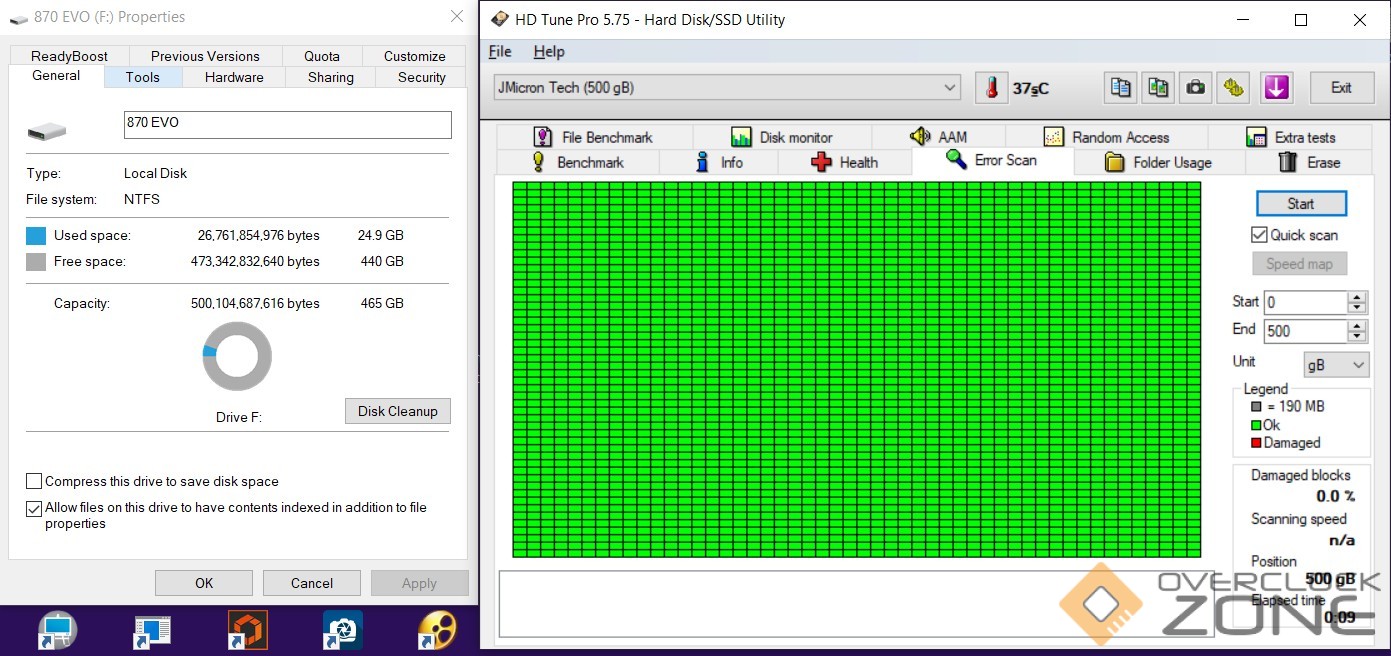Screen dimensions: 1391x656
Task: Increase the Start value with up arrow
Action: pos(1357,297)
